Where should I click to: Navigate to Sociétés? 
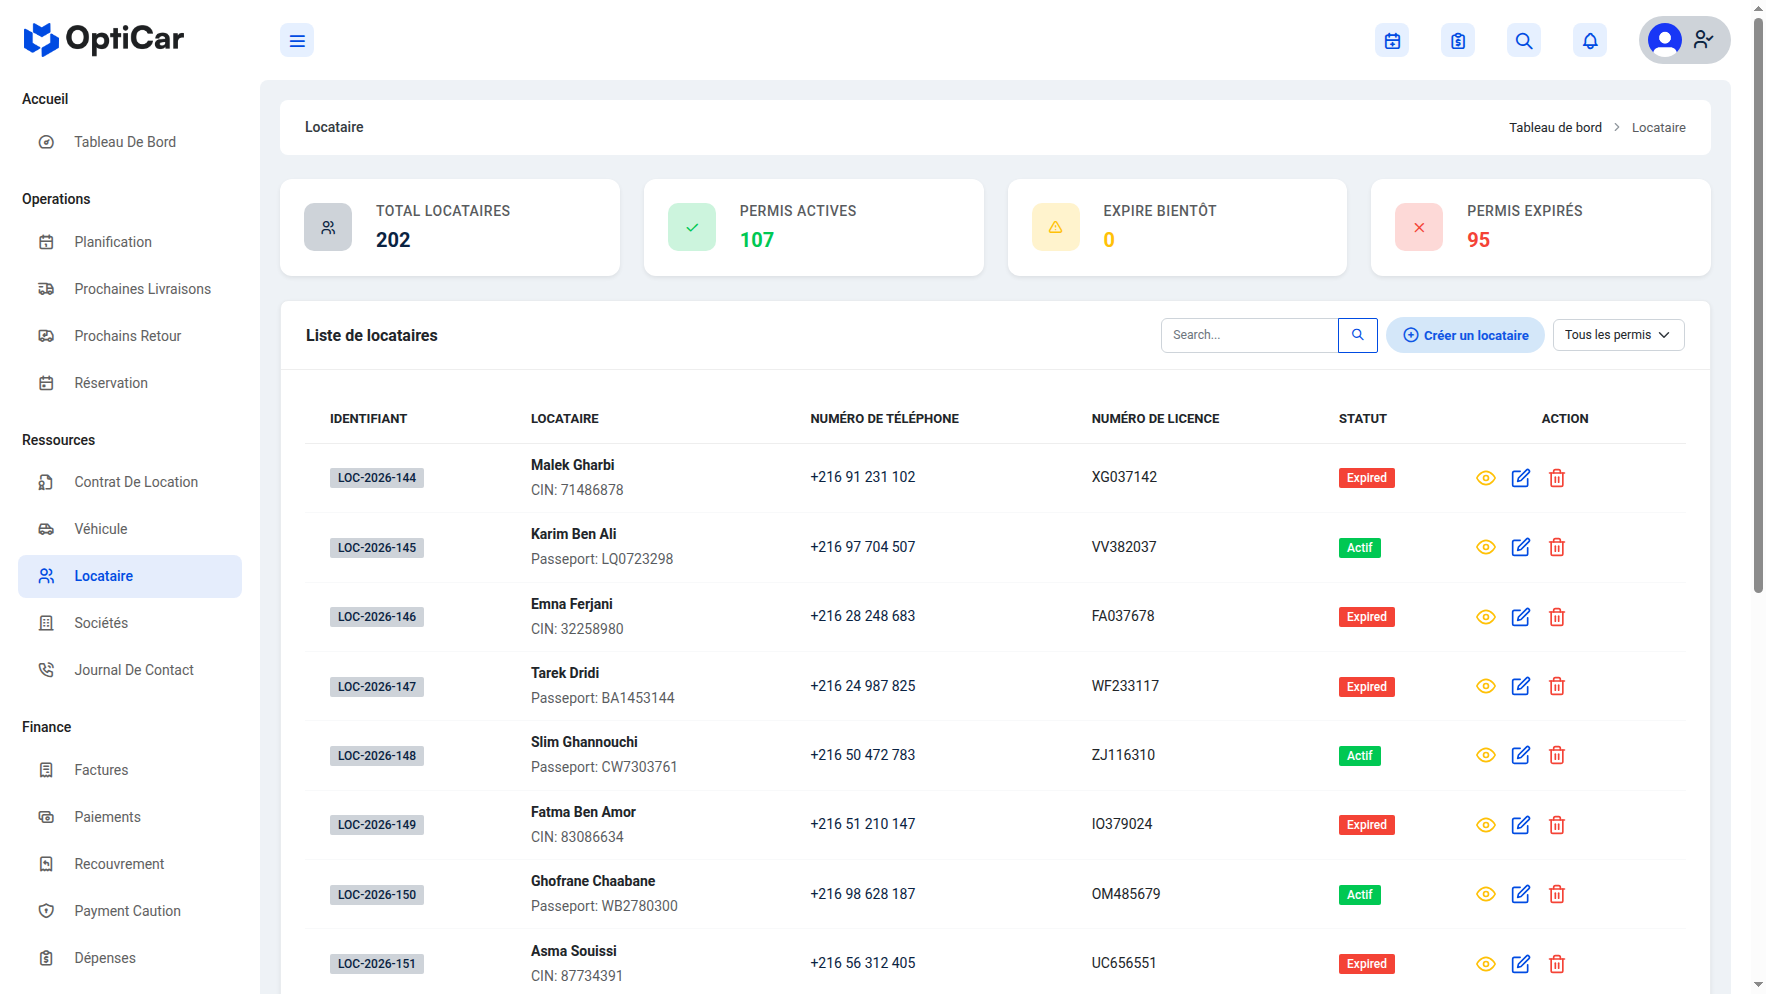click(x=130, y=623)
